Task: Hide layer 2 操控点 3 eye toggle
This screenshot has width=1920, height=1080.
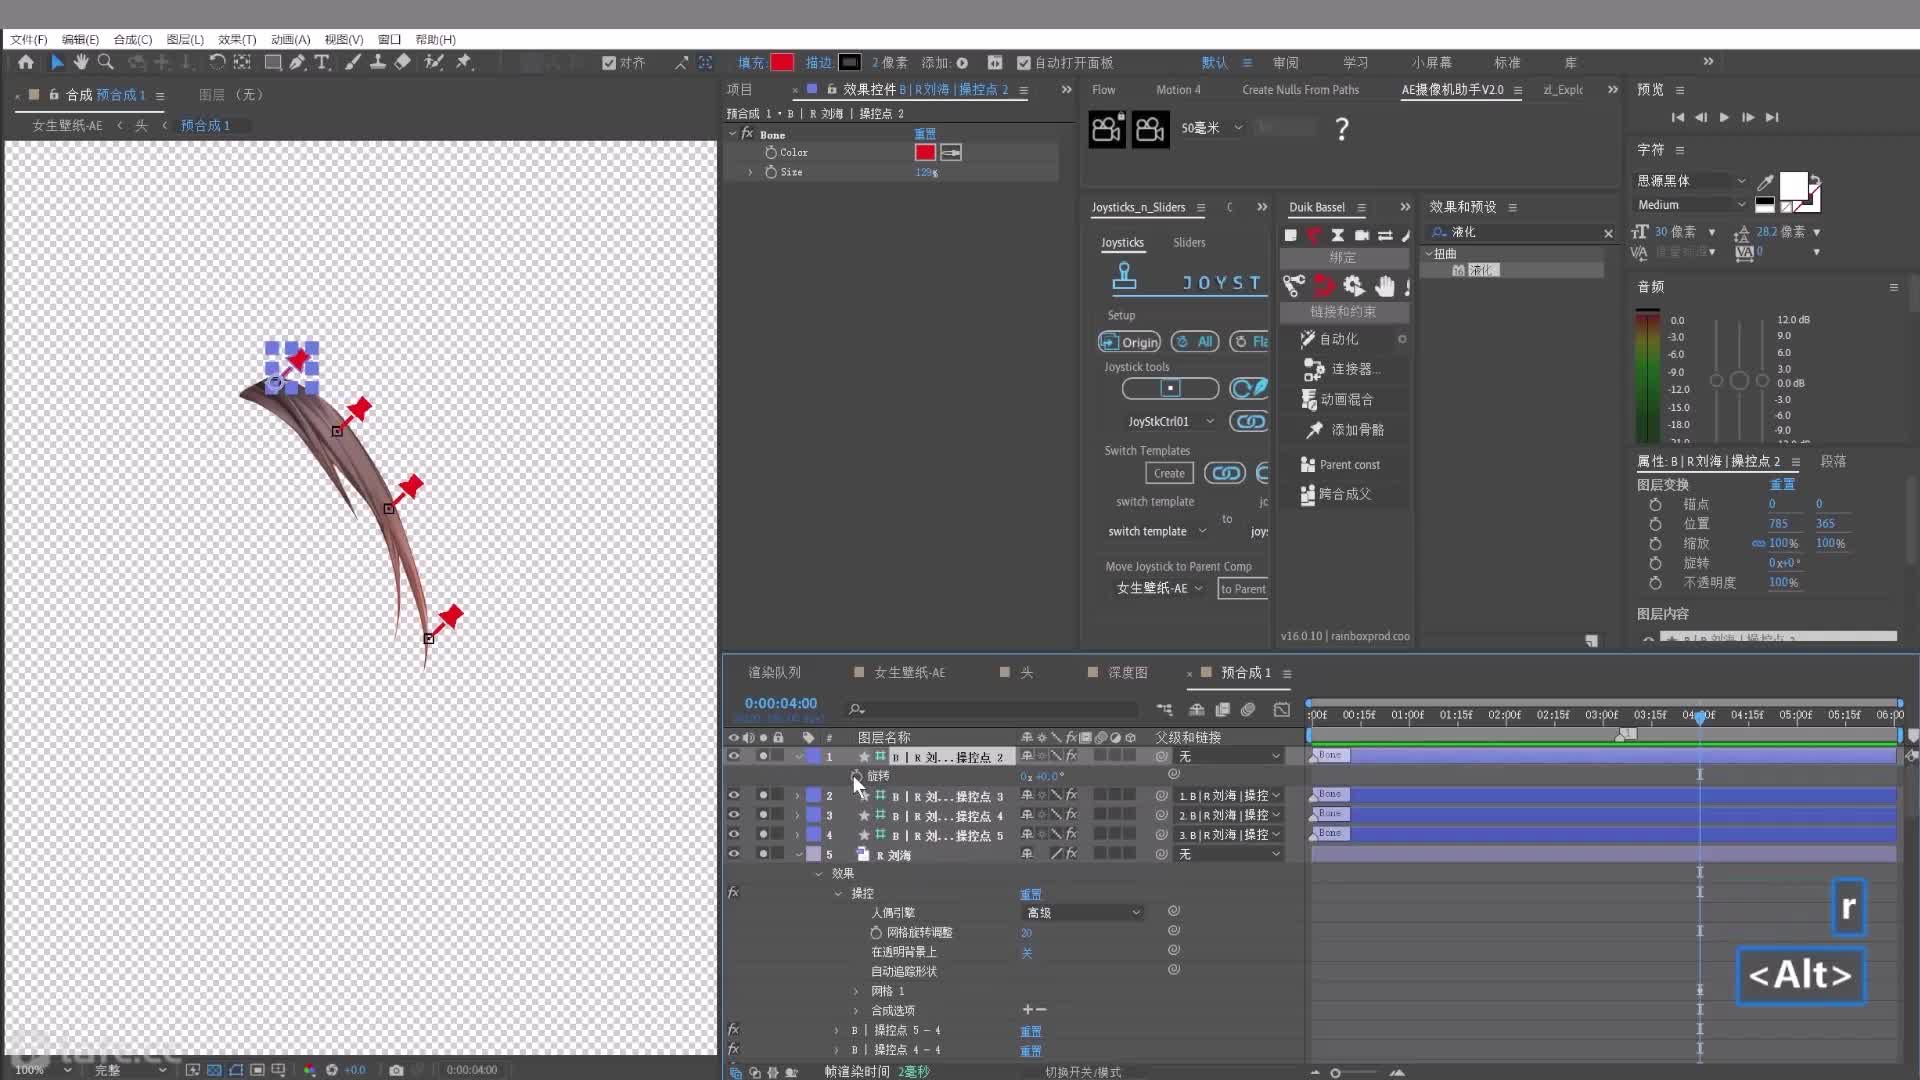Action: coord(734,795)
